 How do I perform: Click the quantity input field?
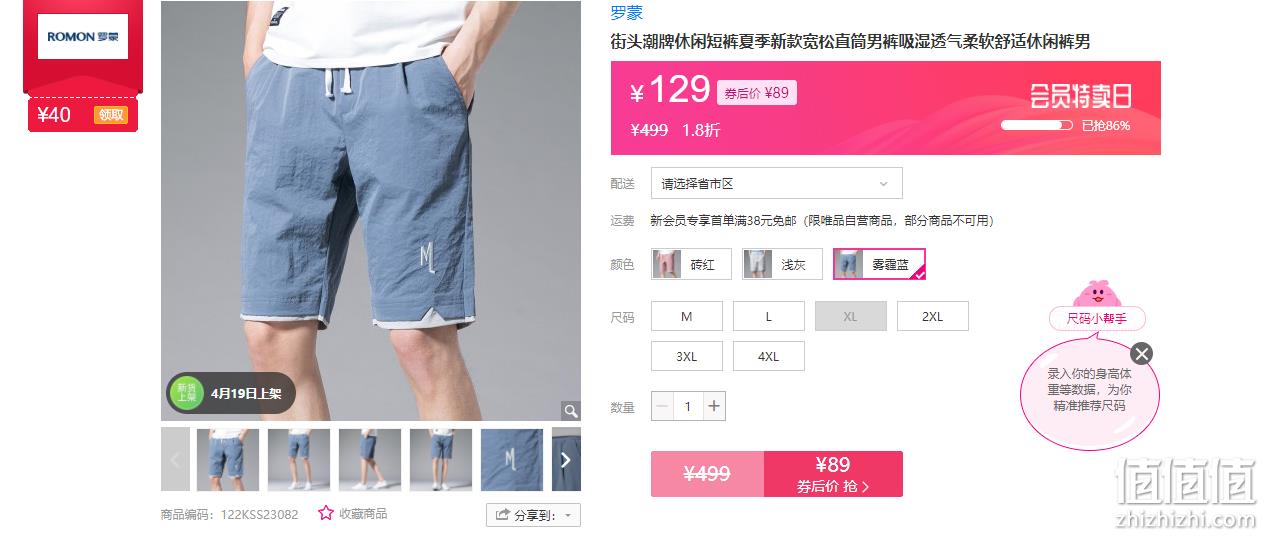(x=688, y=406)
